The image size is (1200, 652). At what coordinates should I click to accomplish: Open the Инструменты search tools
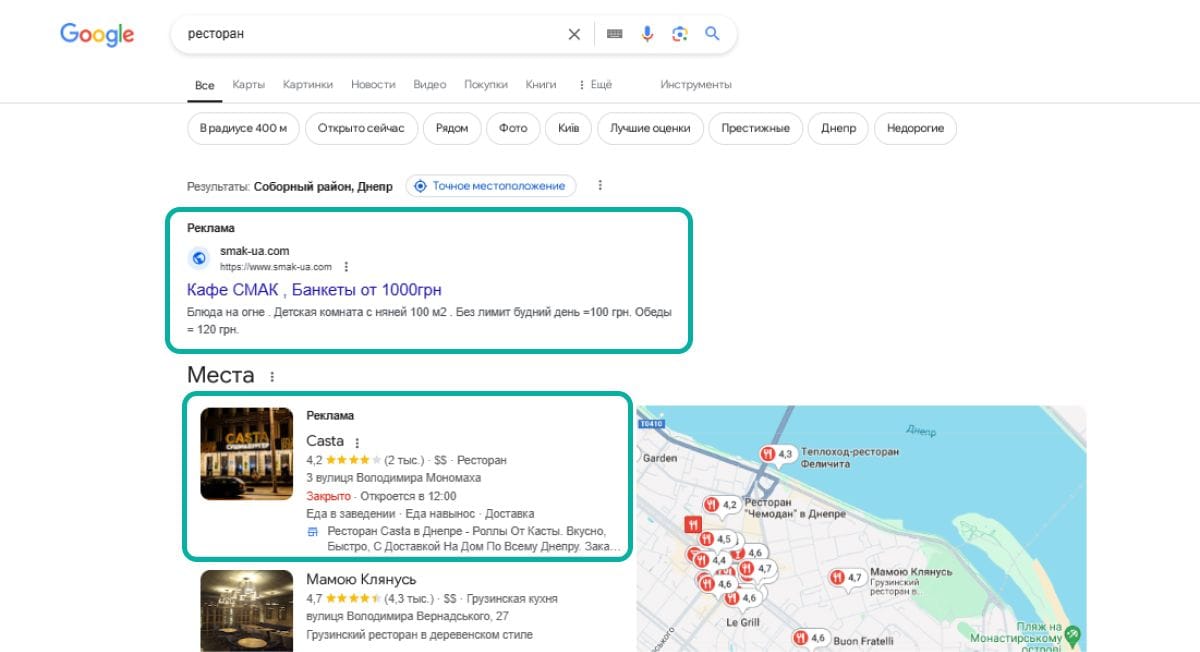[x=696, y=85]
